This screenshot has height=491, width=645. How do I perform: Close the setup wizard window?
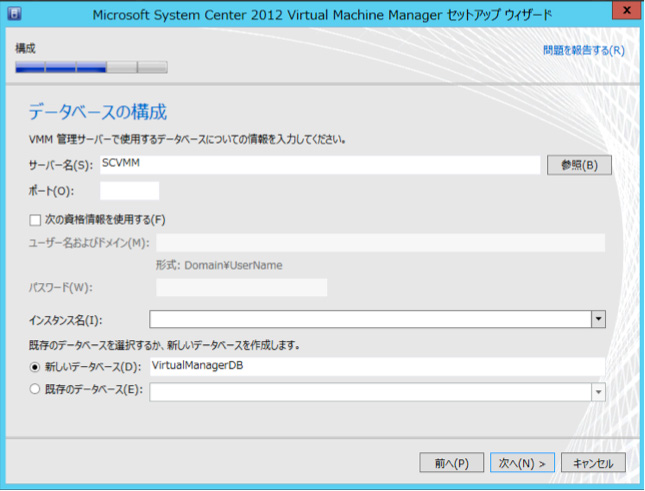point(626,10)
